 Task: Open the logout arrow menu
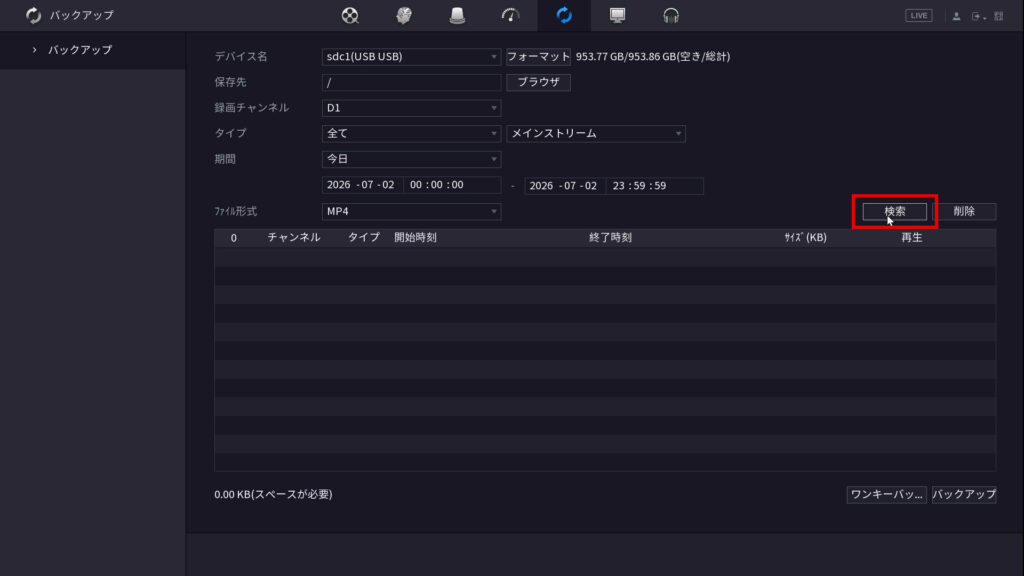click(978, 16)
